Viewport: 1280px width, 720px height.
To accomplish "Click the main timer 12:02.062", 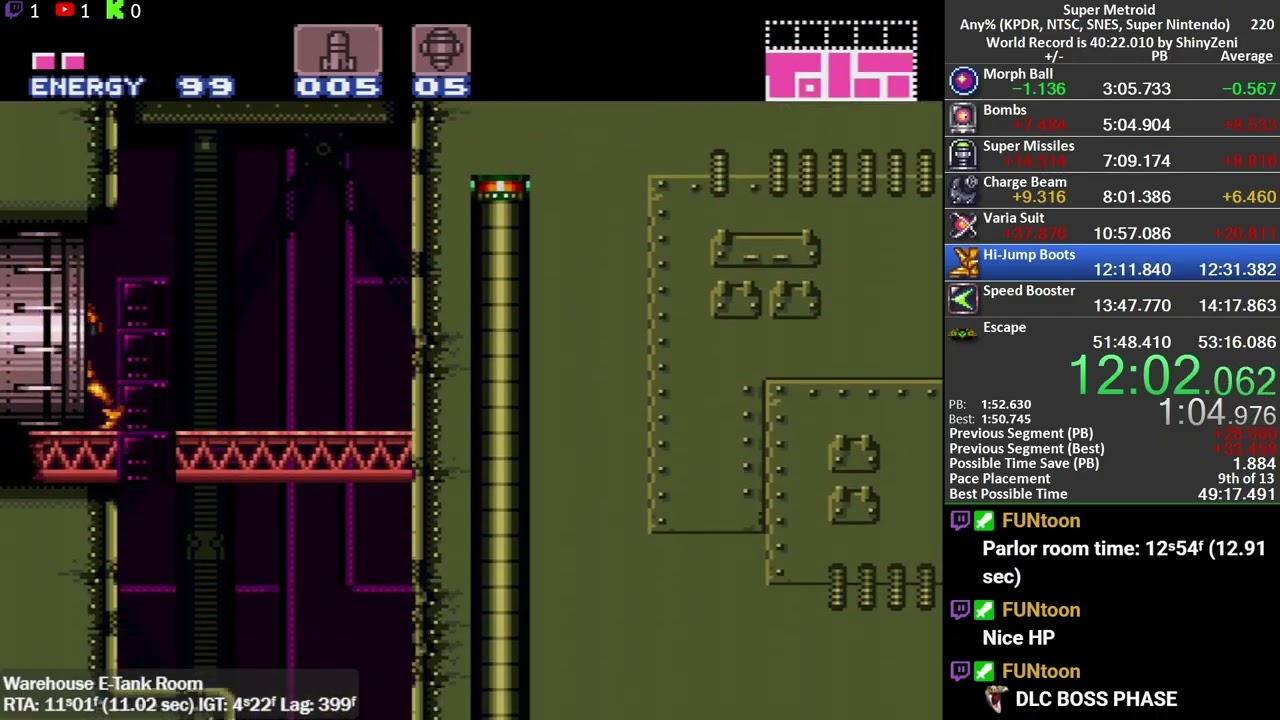I will 1172,378.
